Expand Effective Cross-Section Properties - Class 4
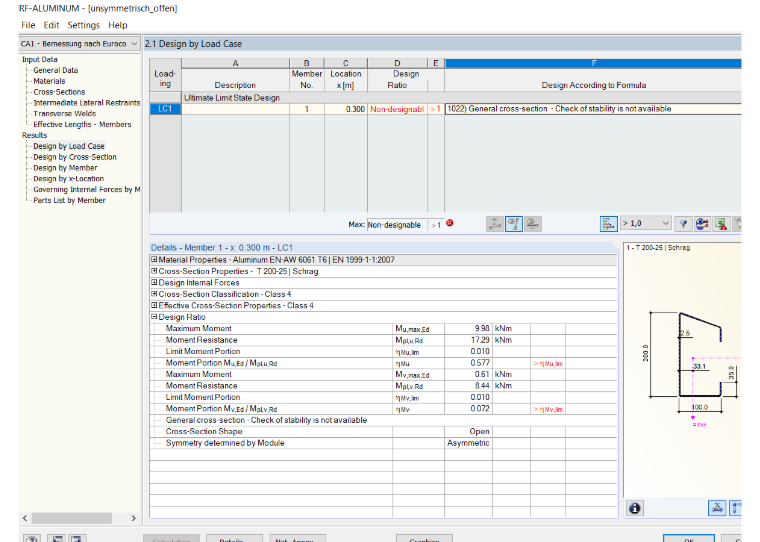 pyautogui.click(x=154, y=305)
